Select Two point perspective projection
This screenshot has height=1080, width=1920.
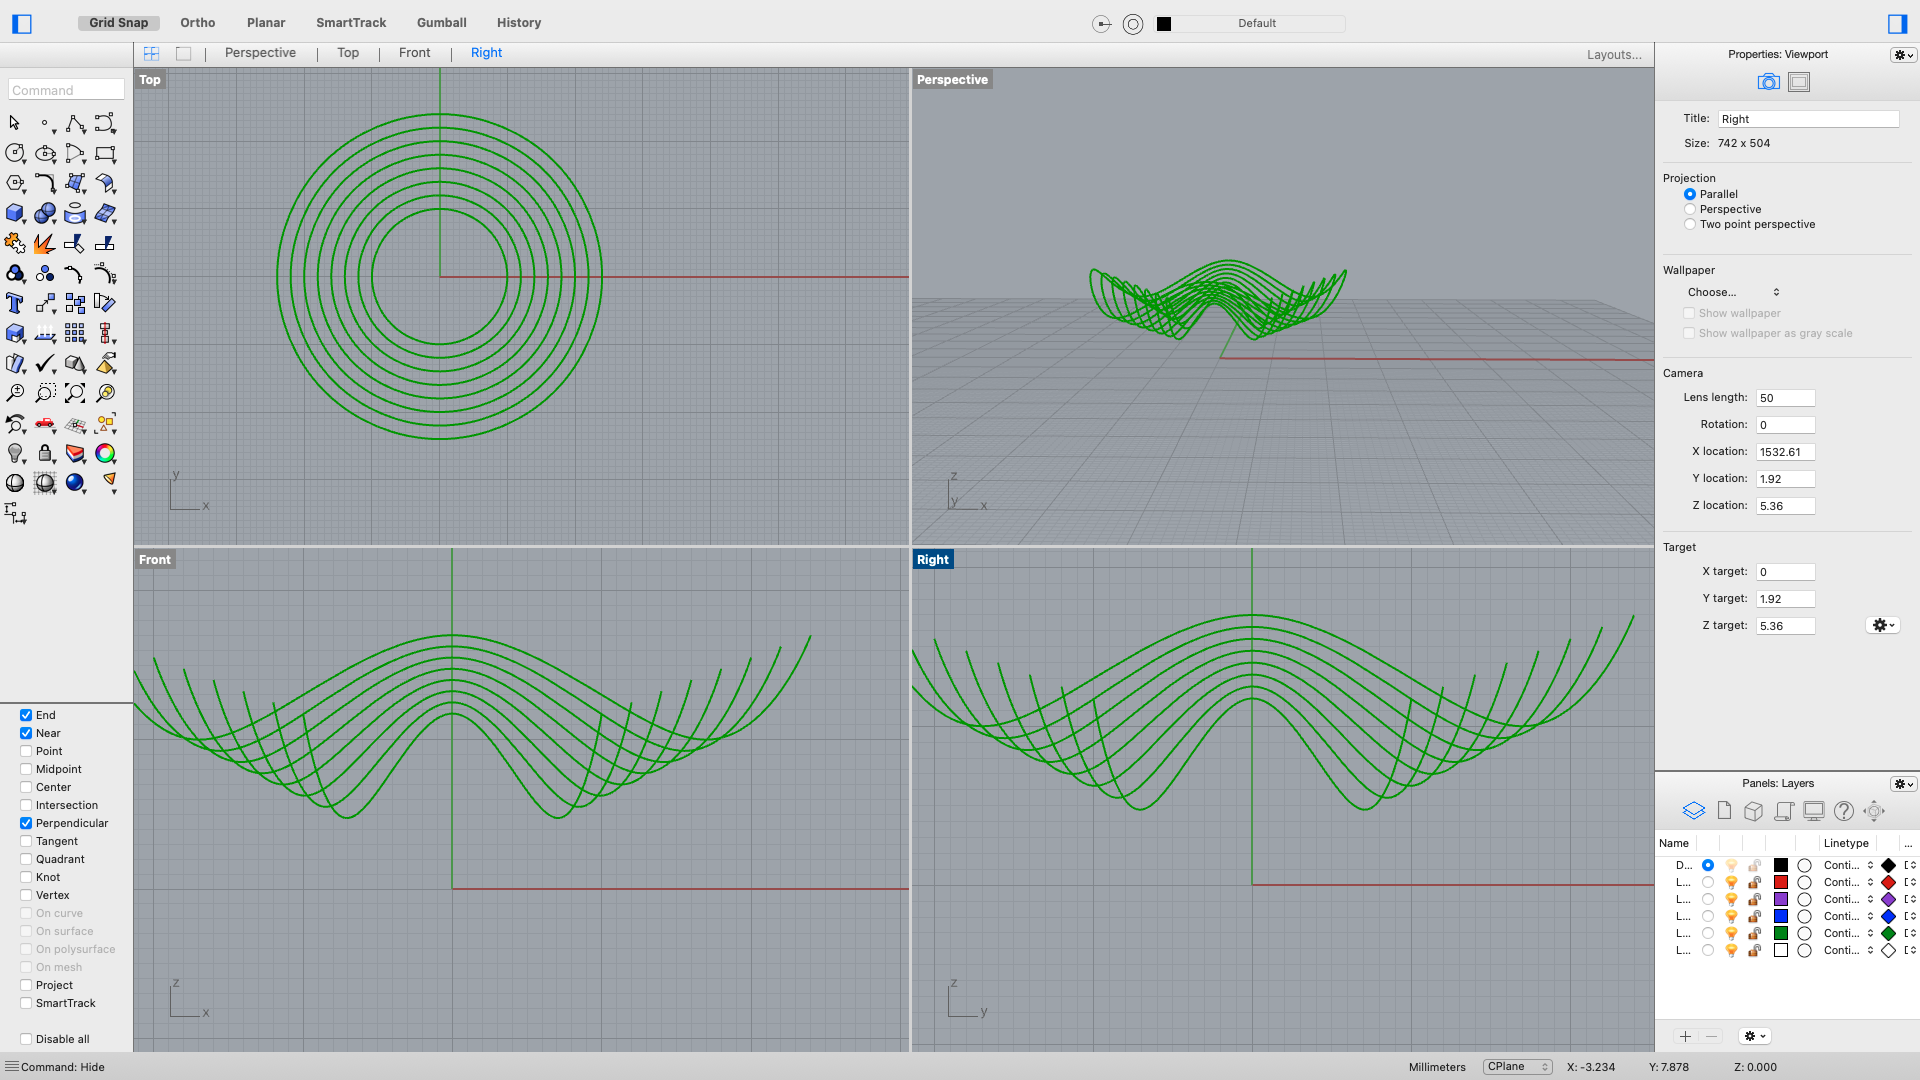pos(1690,224)
